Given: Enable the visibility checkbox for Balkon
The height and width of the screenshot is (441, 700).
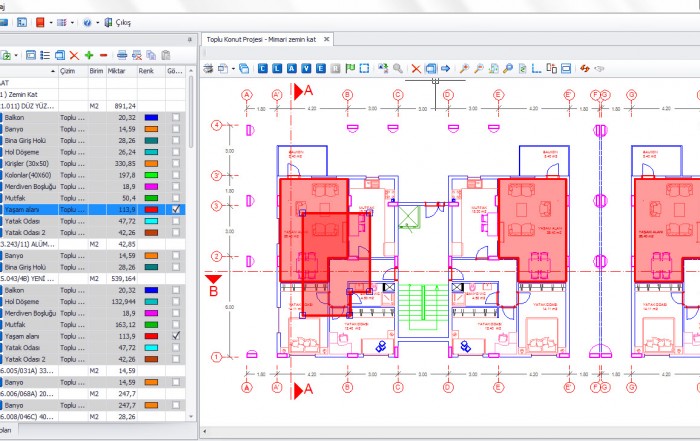Looking at the screenshot, I should [176, 117].
